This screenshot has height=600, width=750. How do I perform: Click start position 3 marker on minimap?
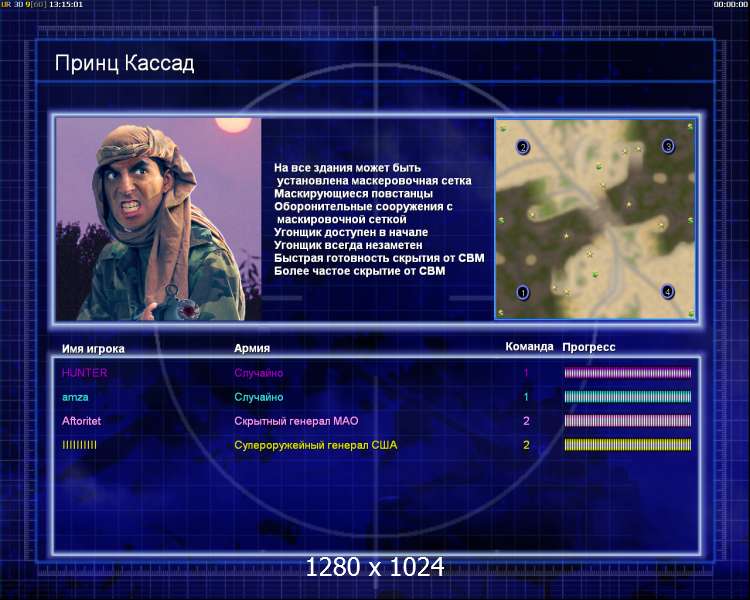668,146
